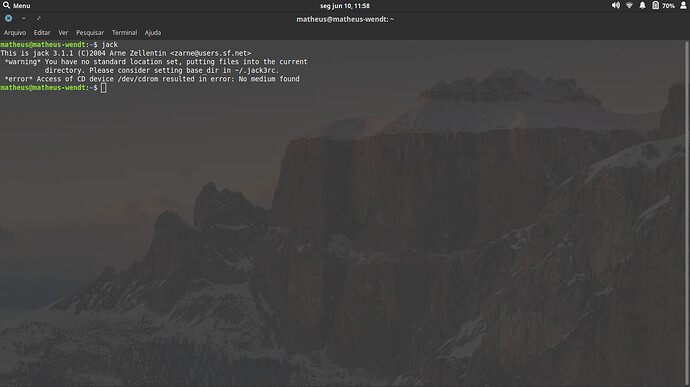Open the Terminal menu
Image resolution: width=690 pixels, height=387 pixels.
click(125, 33)
